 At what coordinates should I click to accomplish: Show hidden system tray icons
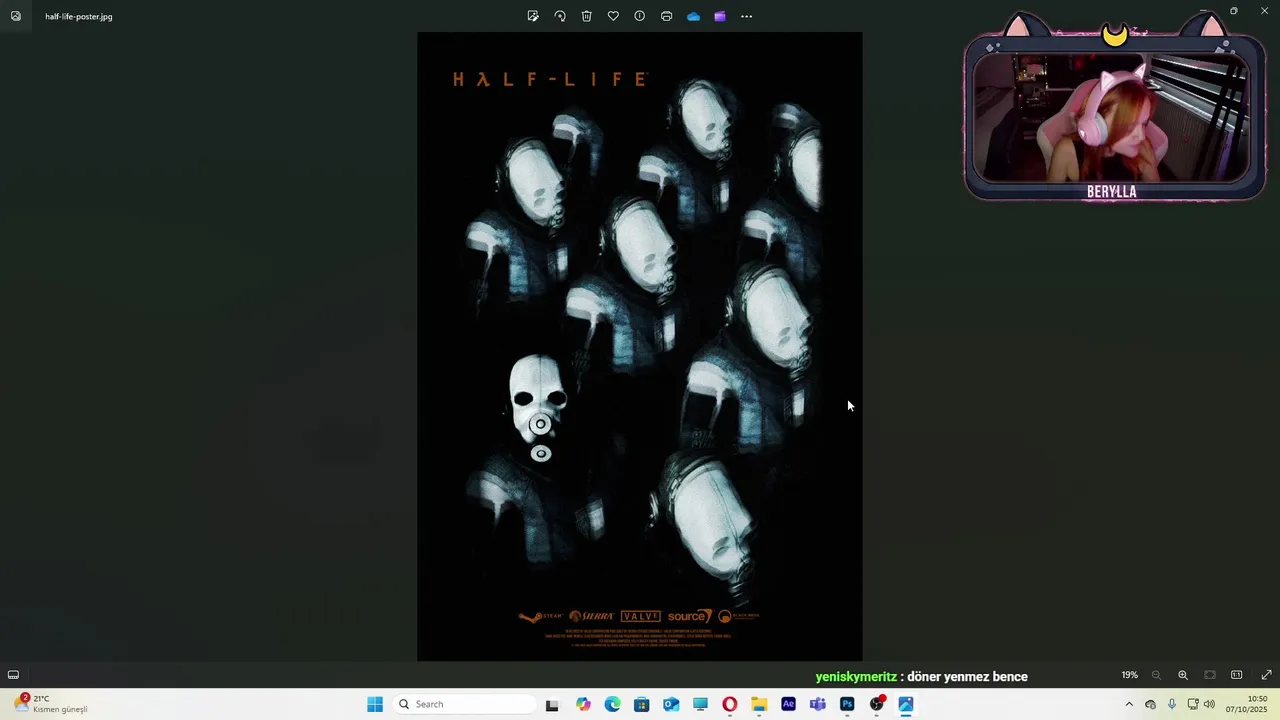1129,704
